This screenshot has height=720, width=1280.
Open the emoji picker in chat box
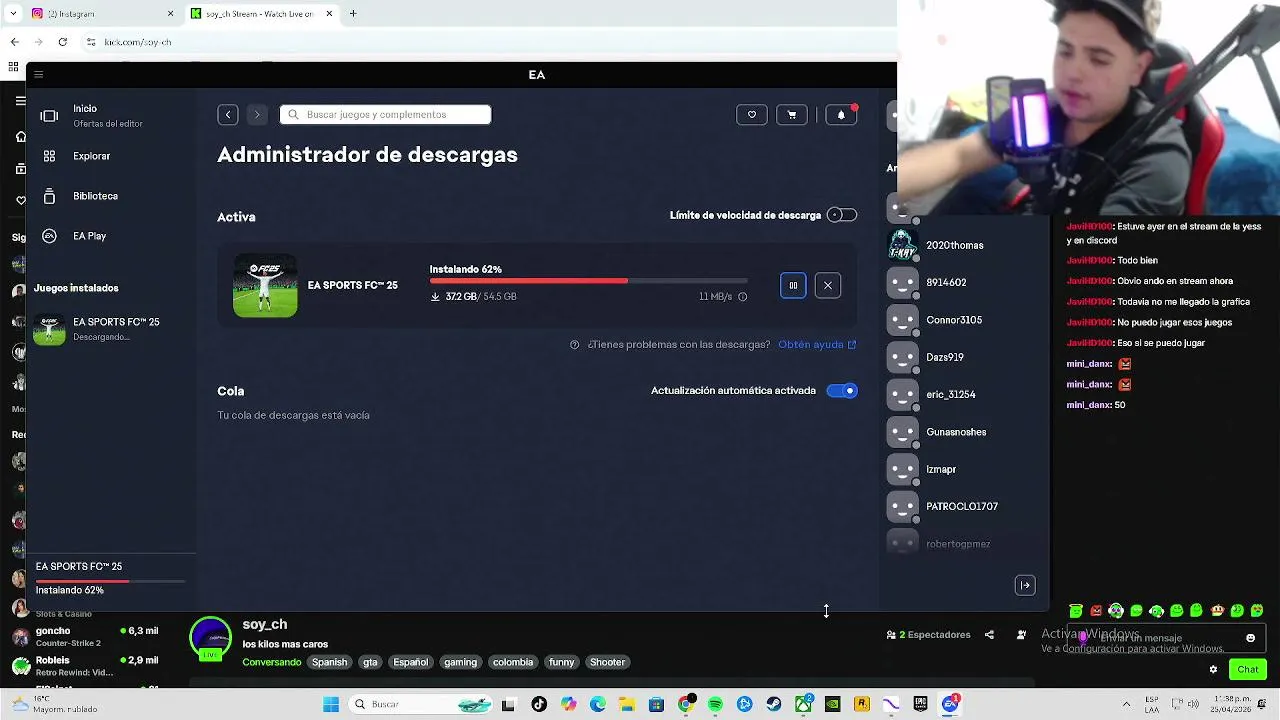coord(1250,638)
